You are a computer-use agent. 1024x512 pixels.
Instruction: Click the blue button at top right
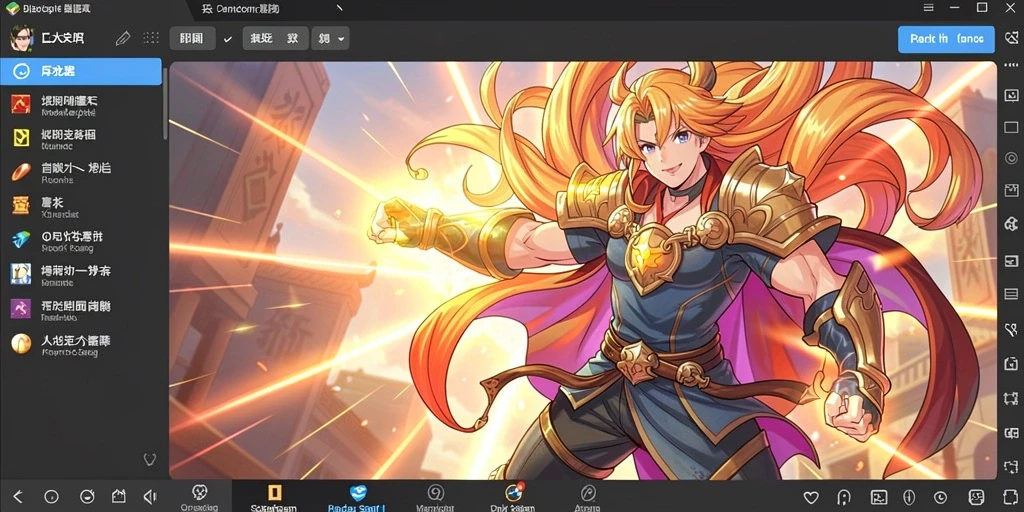coord(946,39)
